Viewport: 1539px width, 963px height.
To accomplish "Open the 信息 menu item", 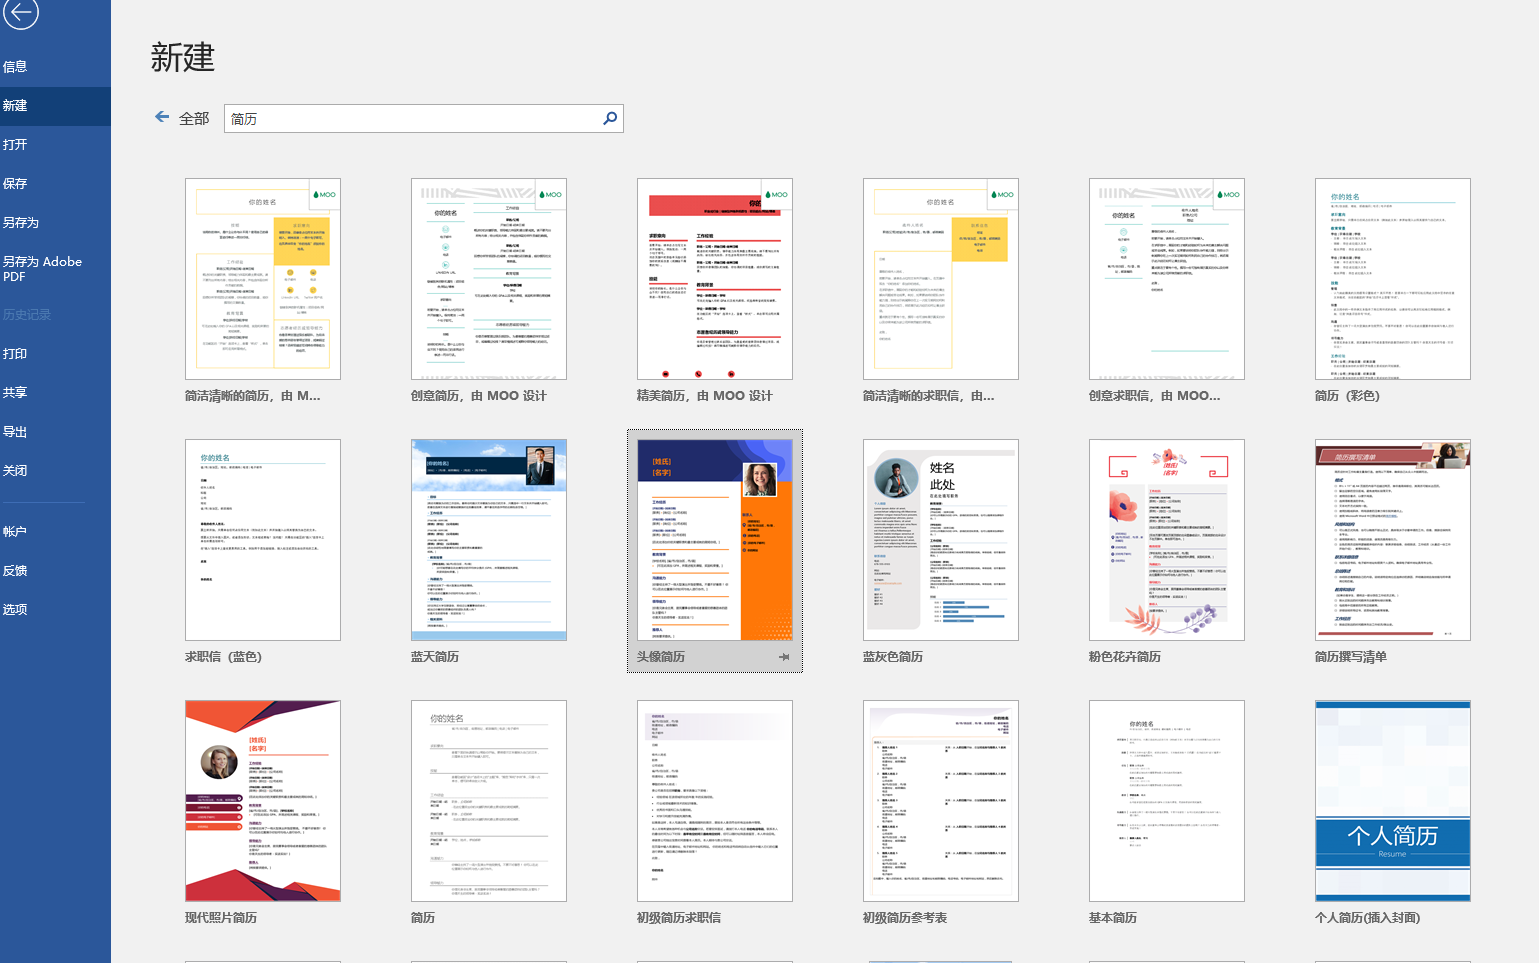I will point(55,66).
